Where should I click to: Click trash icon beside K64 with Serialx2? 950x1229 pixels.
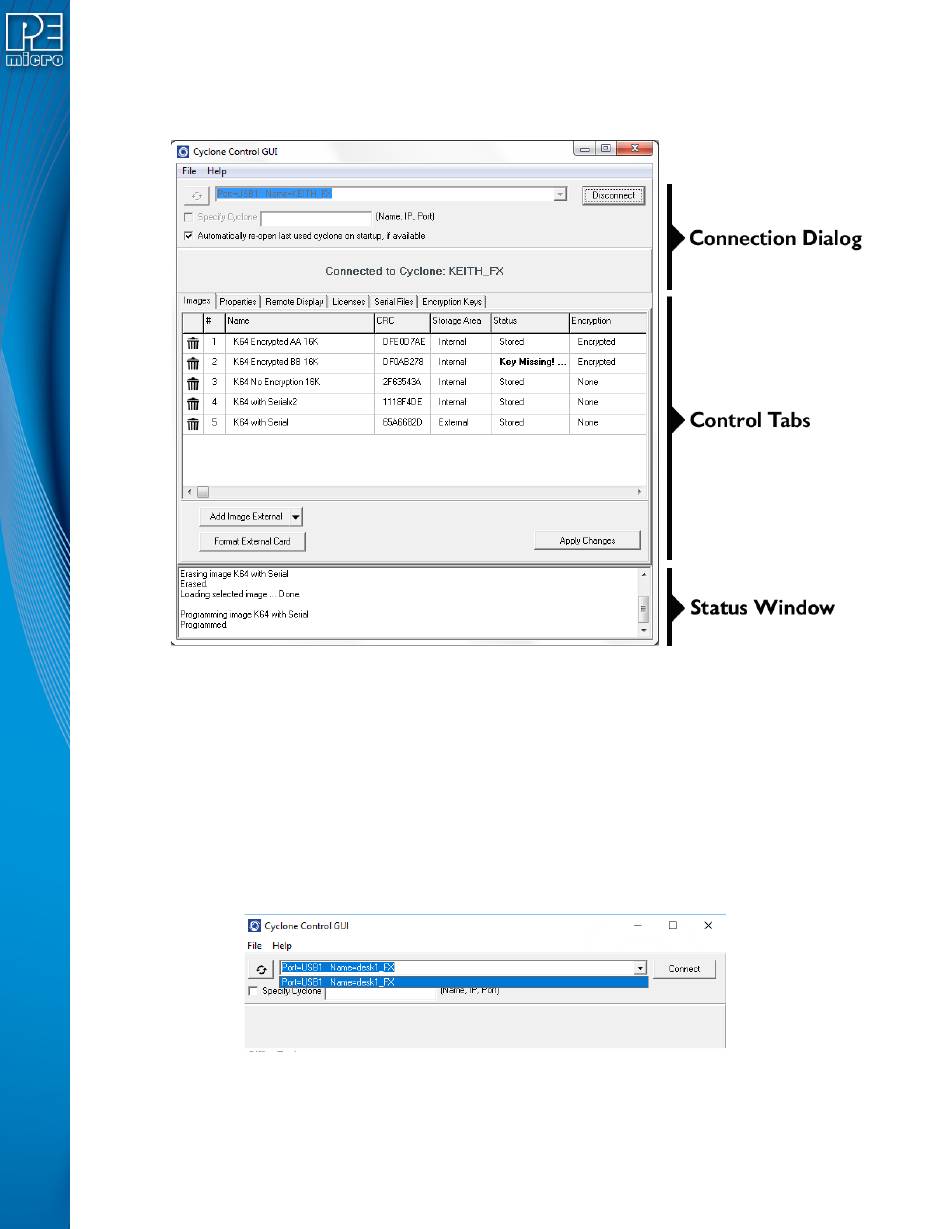[x=193, y=403]
